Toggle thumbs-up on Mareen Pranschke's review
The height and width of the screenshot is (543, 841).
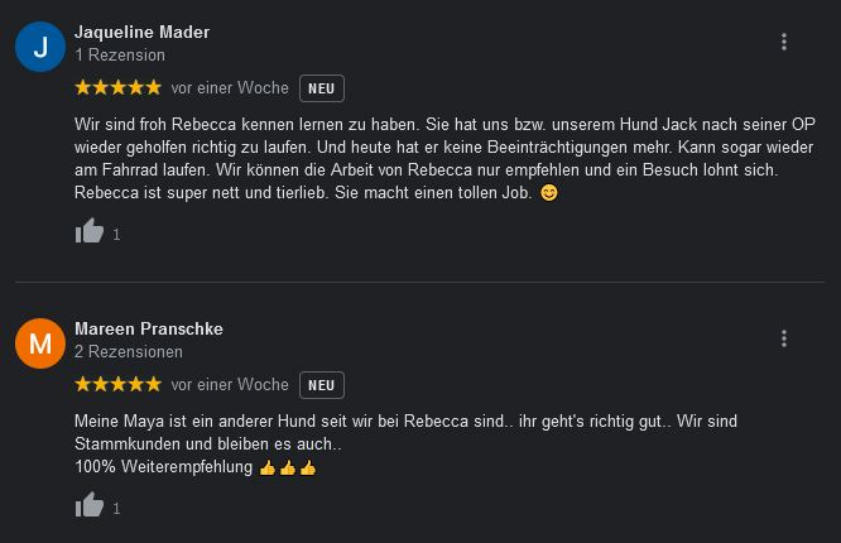[x=90, y=506]
